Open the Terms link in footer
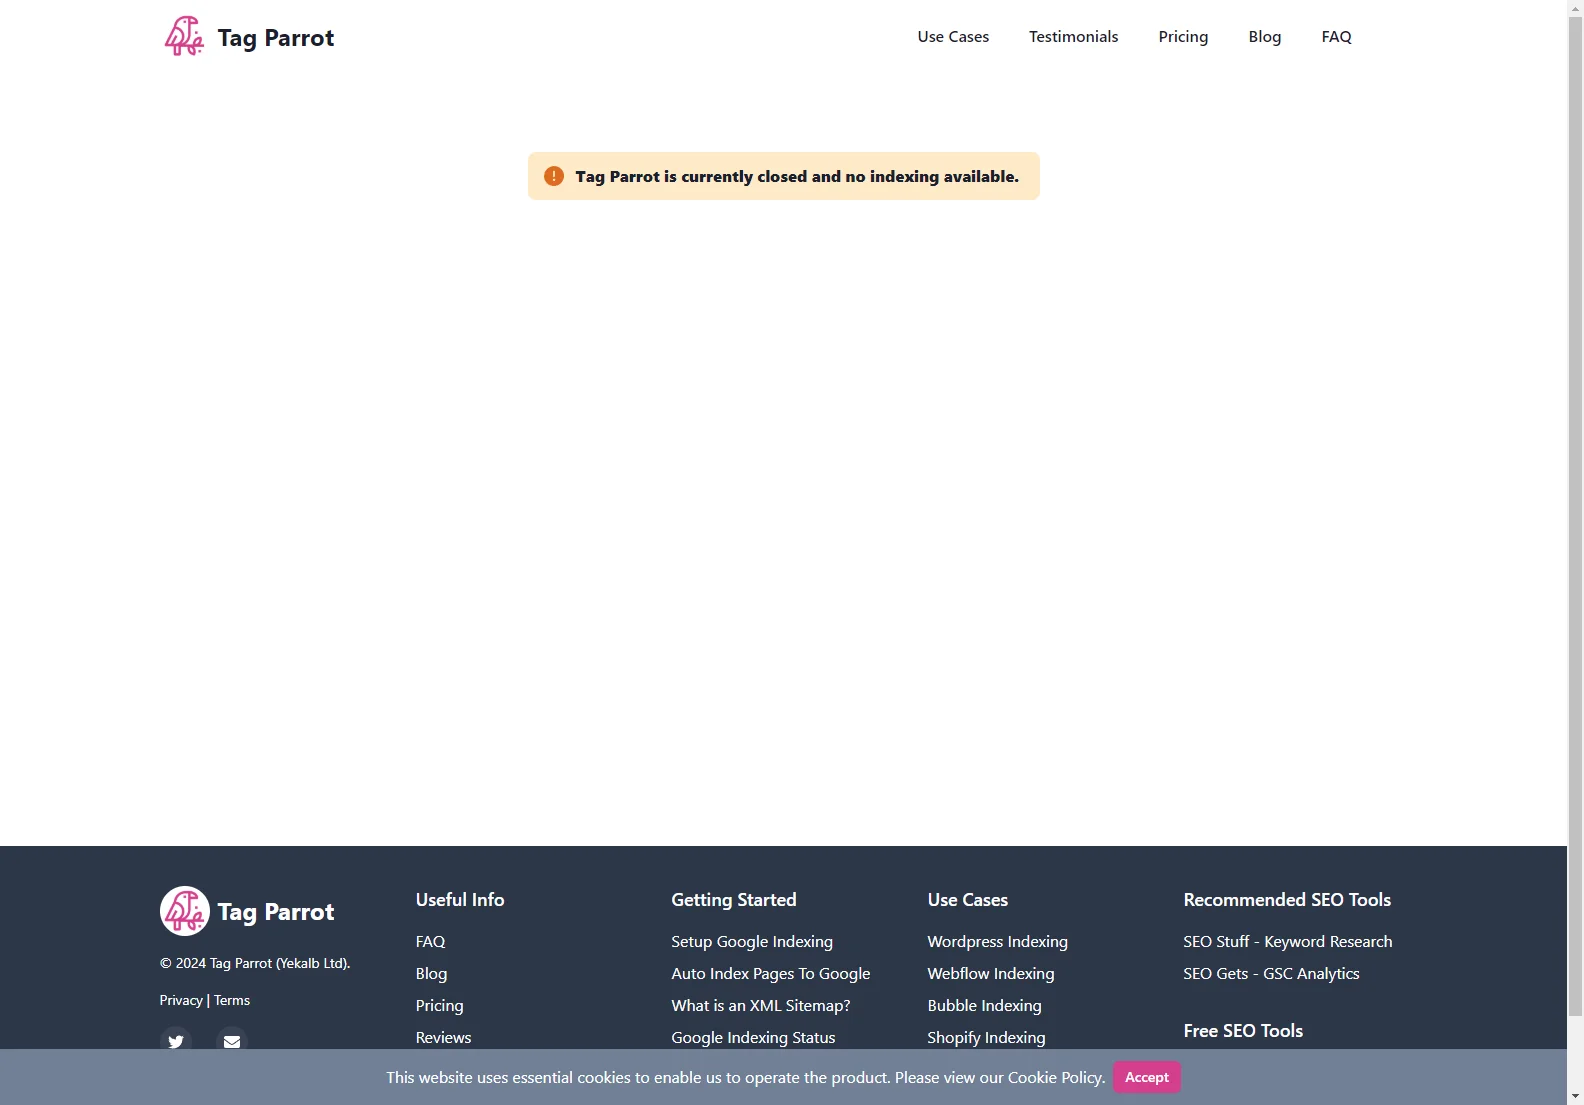The width and height of the screenshot is (1584, 1105). point(232,1000)
